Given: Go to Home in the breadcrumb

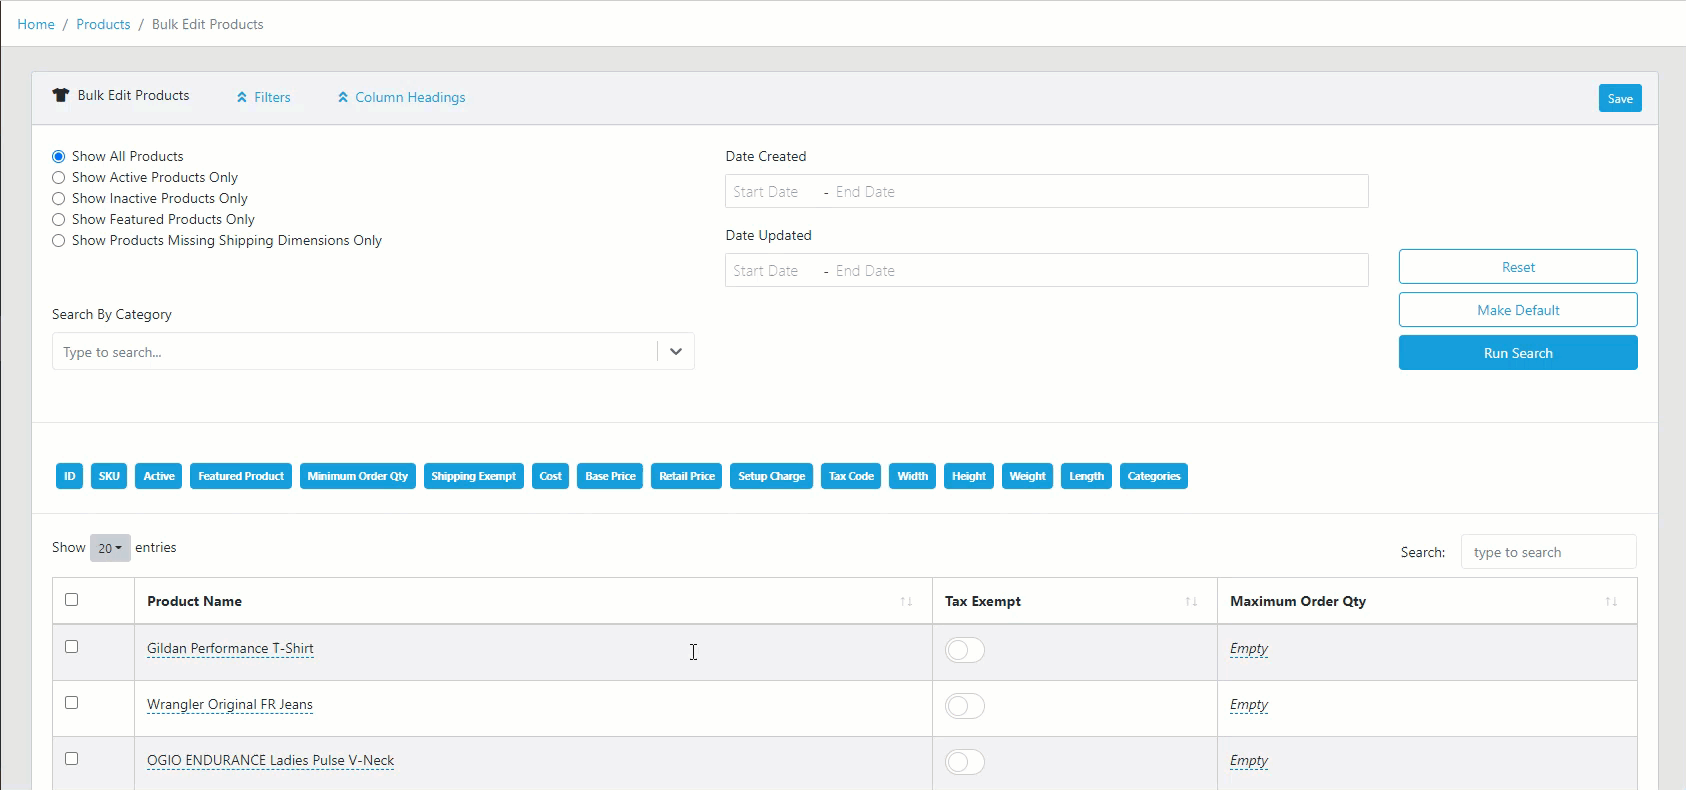Looking at the screenshot, I should click(36, 24).
